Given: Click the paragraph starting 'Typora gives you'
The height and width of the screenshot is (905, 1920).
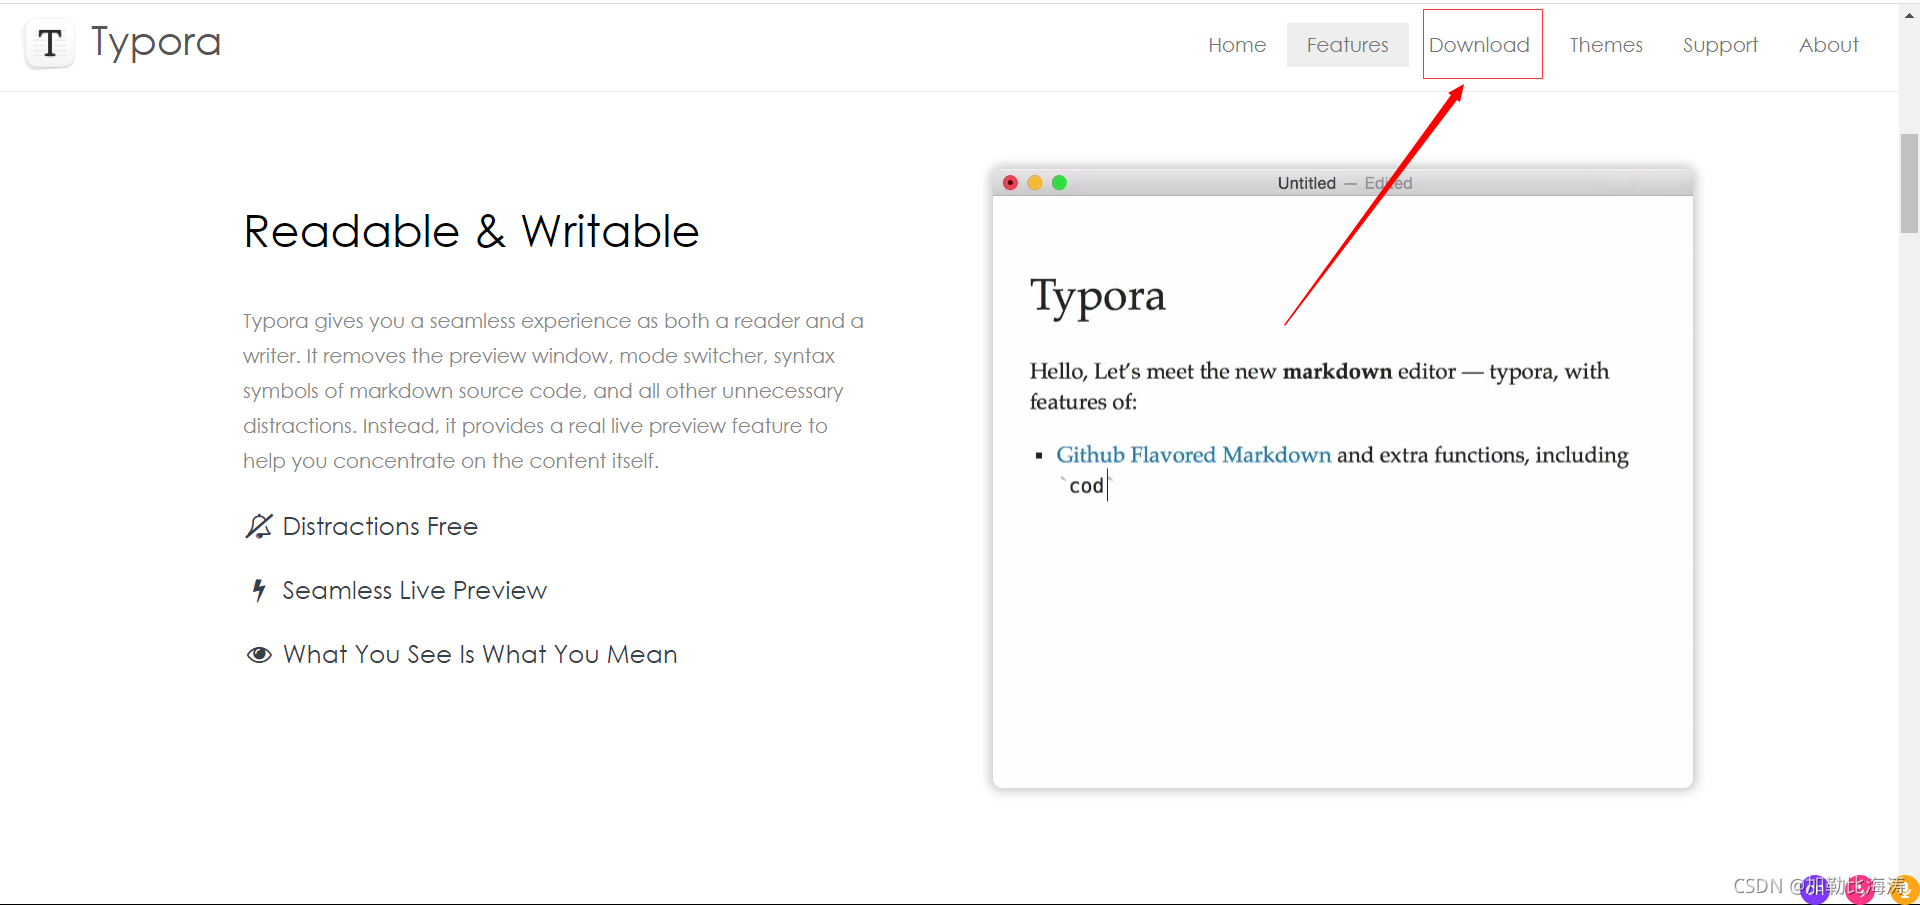Looking at the screenshot, I should point(553,391).
